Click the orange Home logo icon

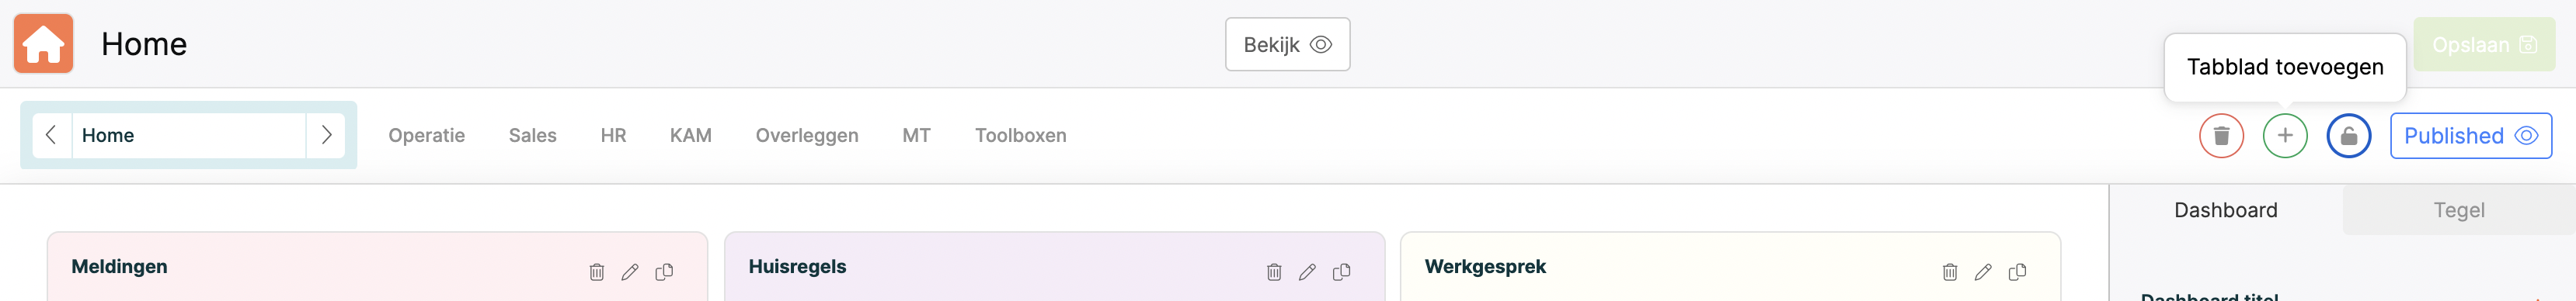tap(43, 44)
